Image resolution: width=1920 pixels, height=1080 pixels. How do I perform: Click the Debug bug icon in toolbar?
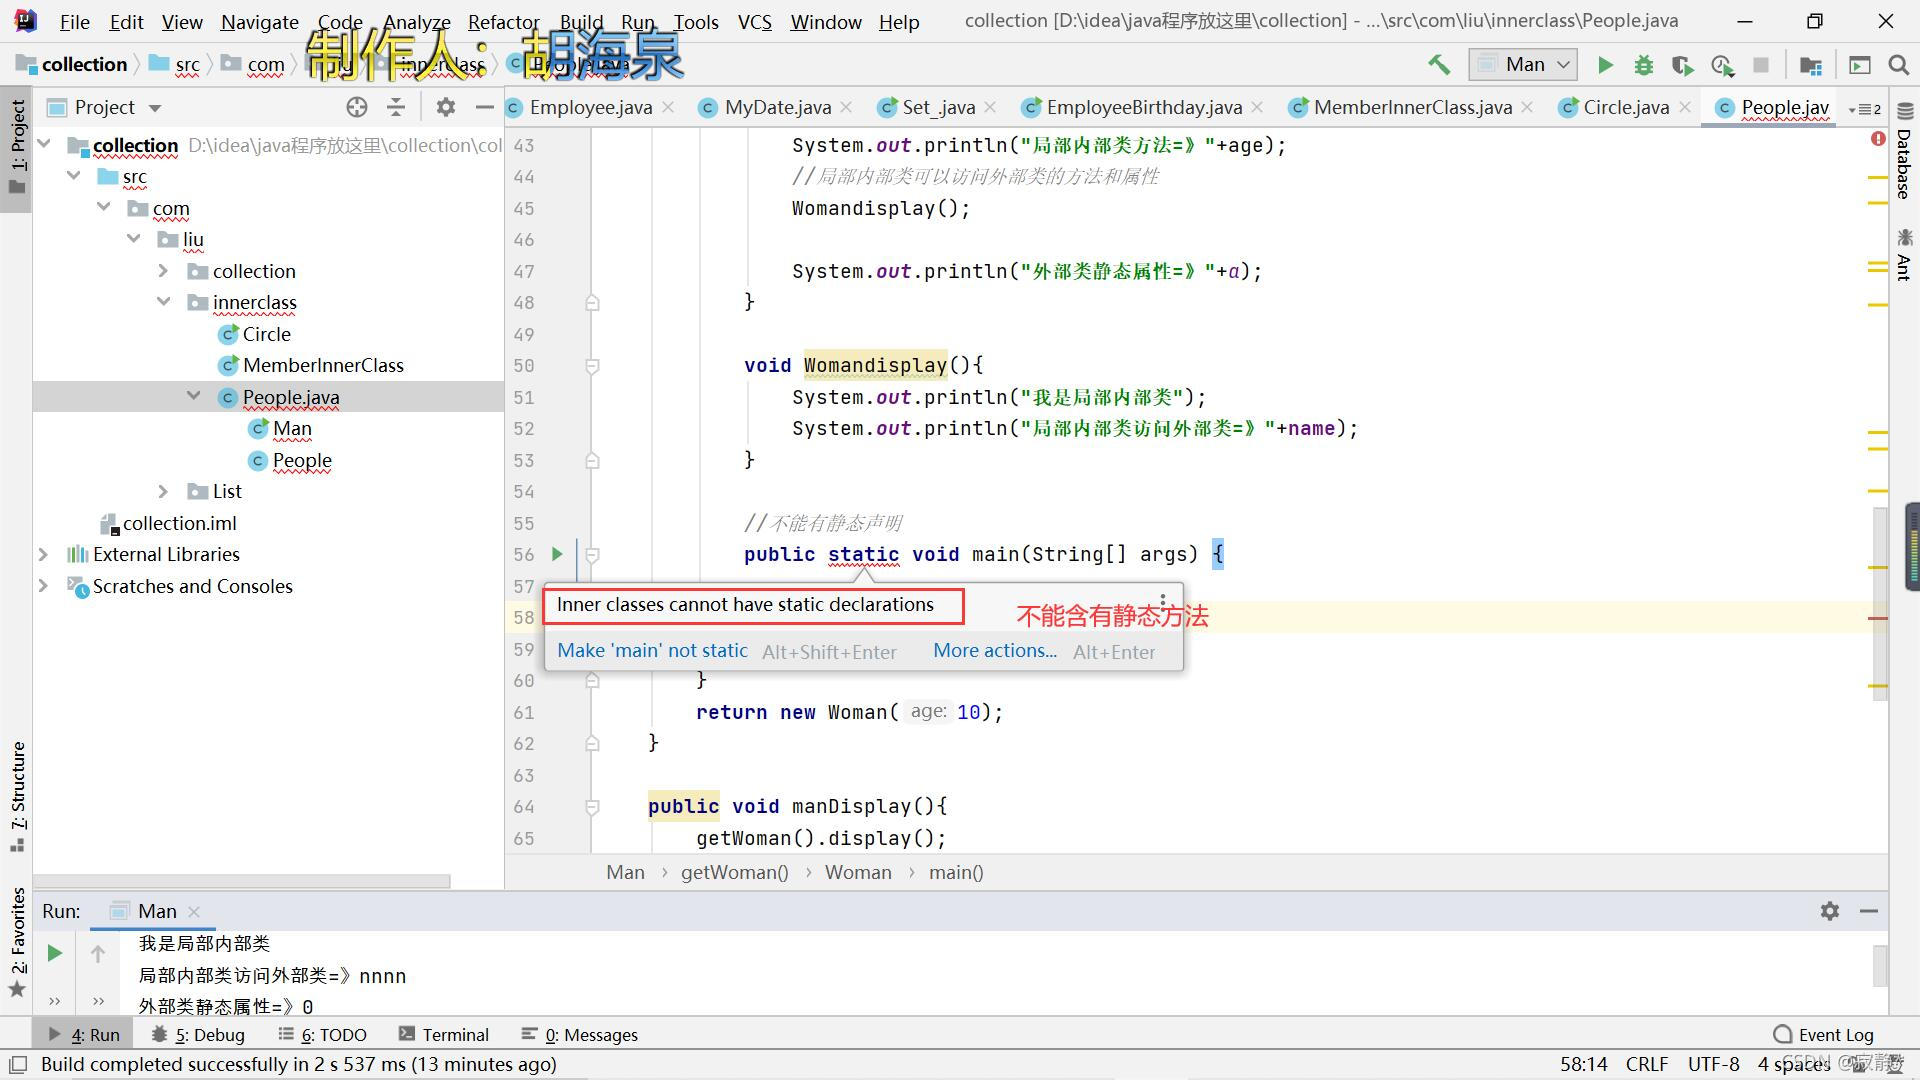coord(1643,65)
